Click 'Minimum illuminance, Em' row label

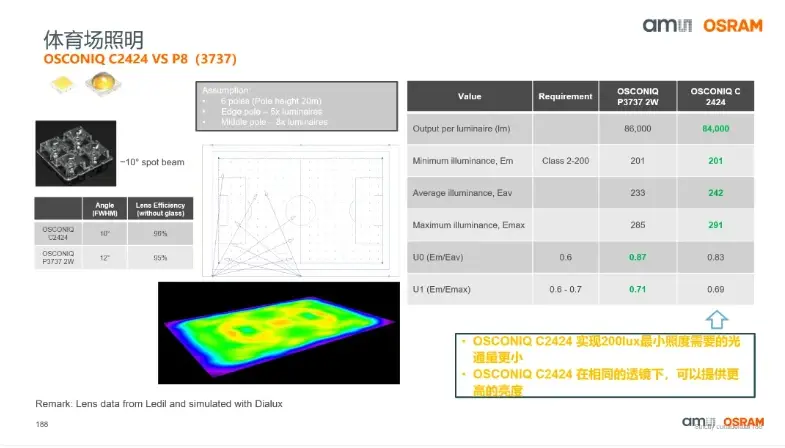pos(463,161)
